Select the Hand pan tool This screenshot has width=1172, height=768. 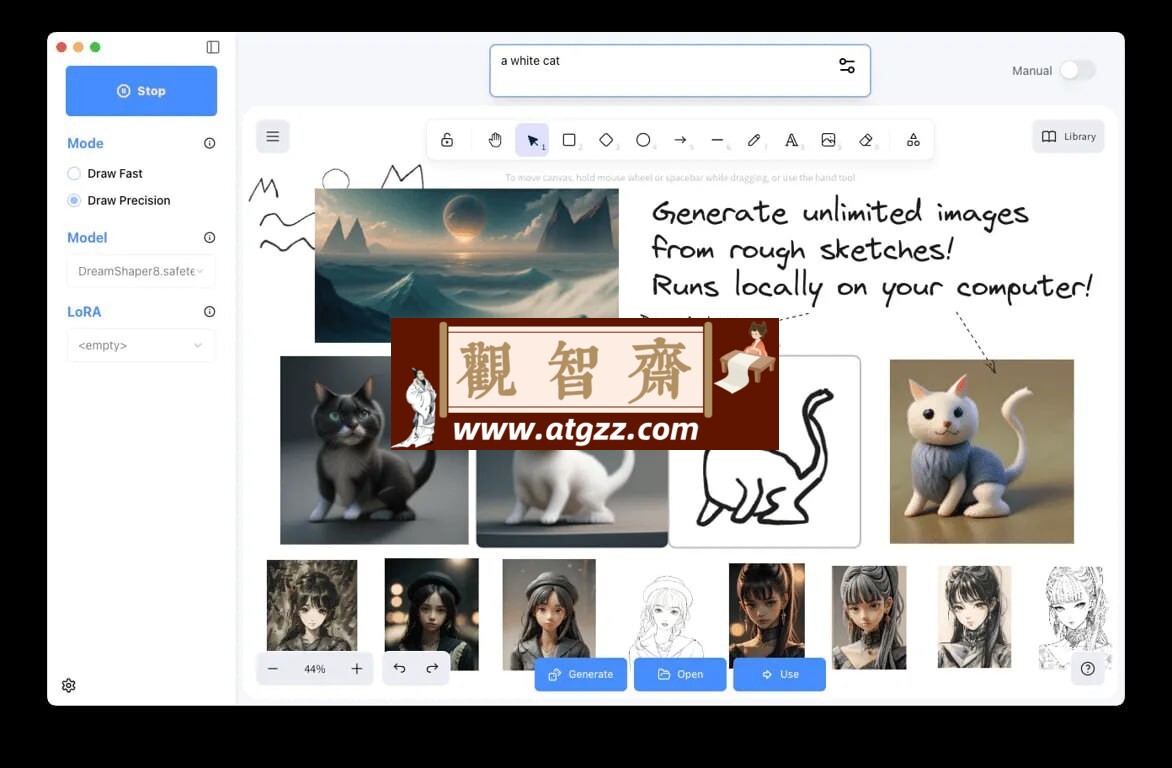coord(495,140)
